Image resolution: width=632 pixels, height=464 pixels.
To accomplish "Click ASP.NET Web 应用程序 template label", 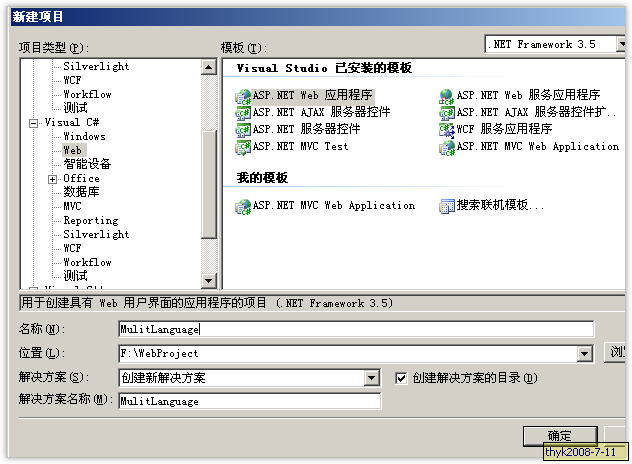I will click(x=313, y=96).
